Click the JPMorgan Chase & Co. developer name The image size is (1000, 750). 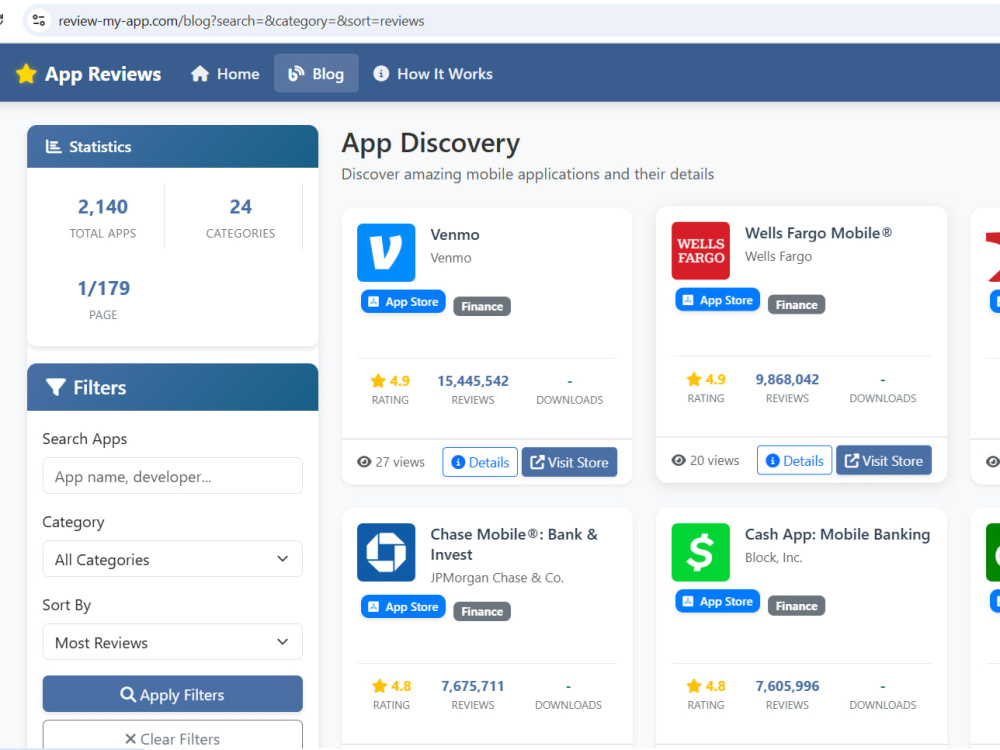pyautogui.click(x=497, y=578)
